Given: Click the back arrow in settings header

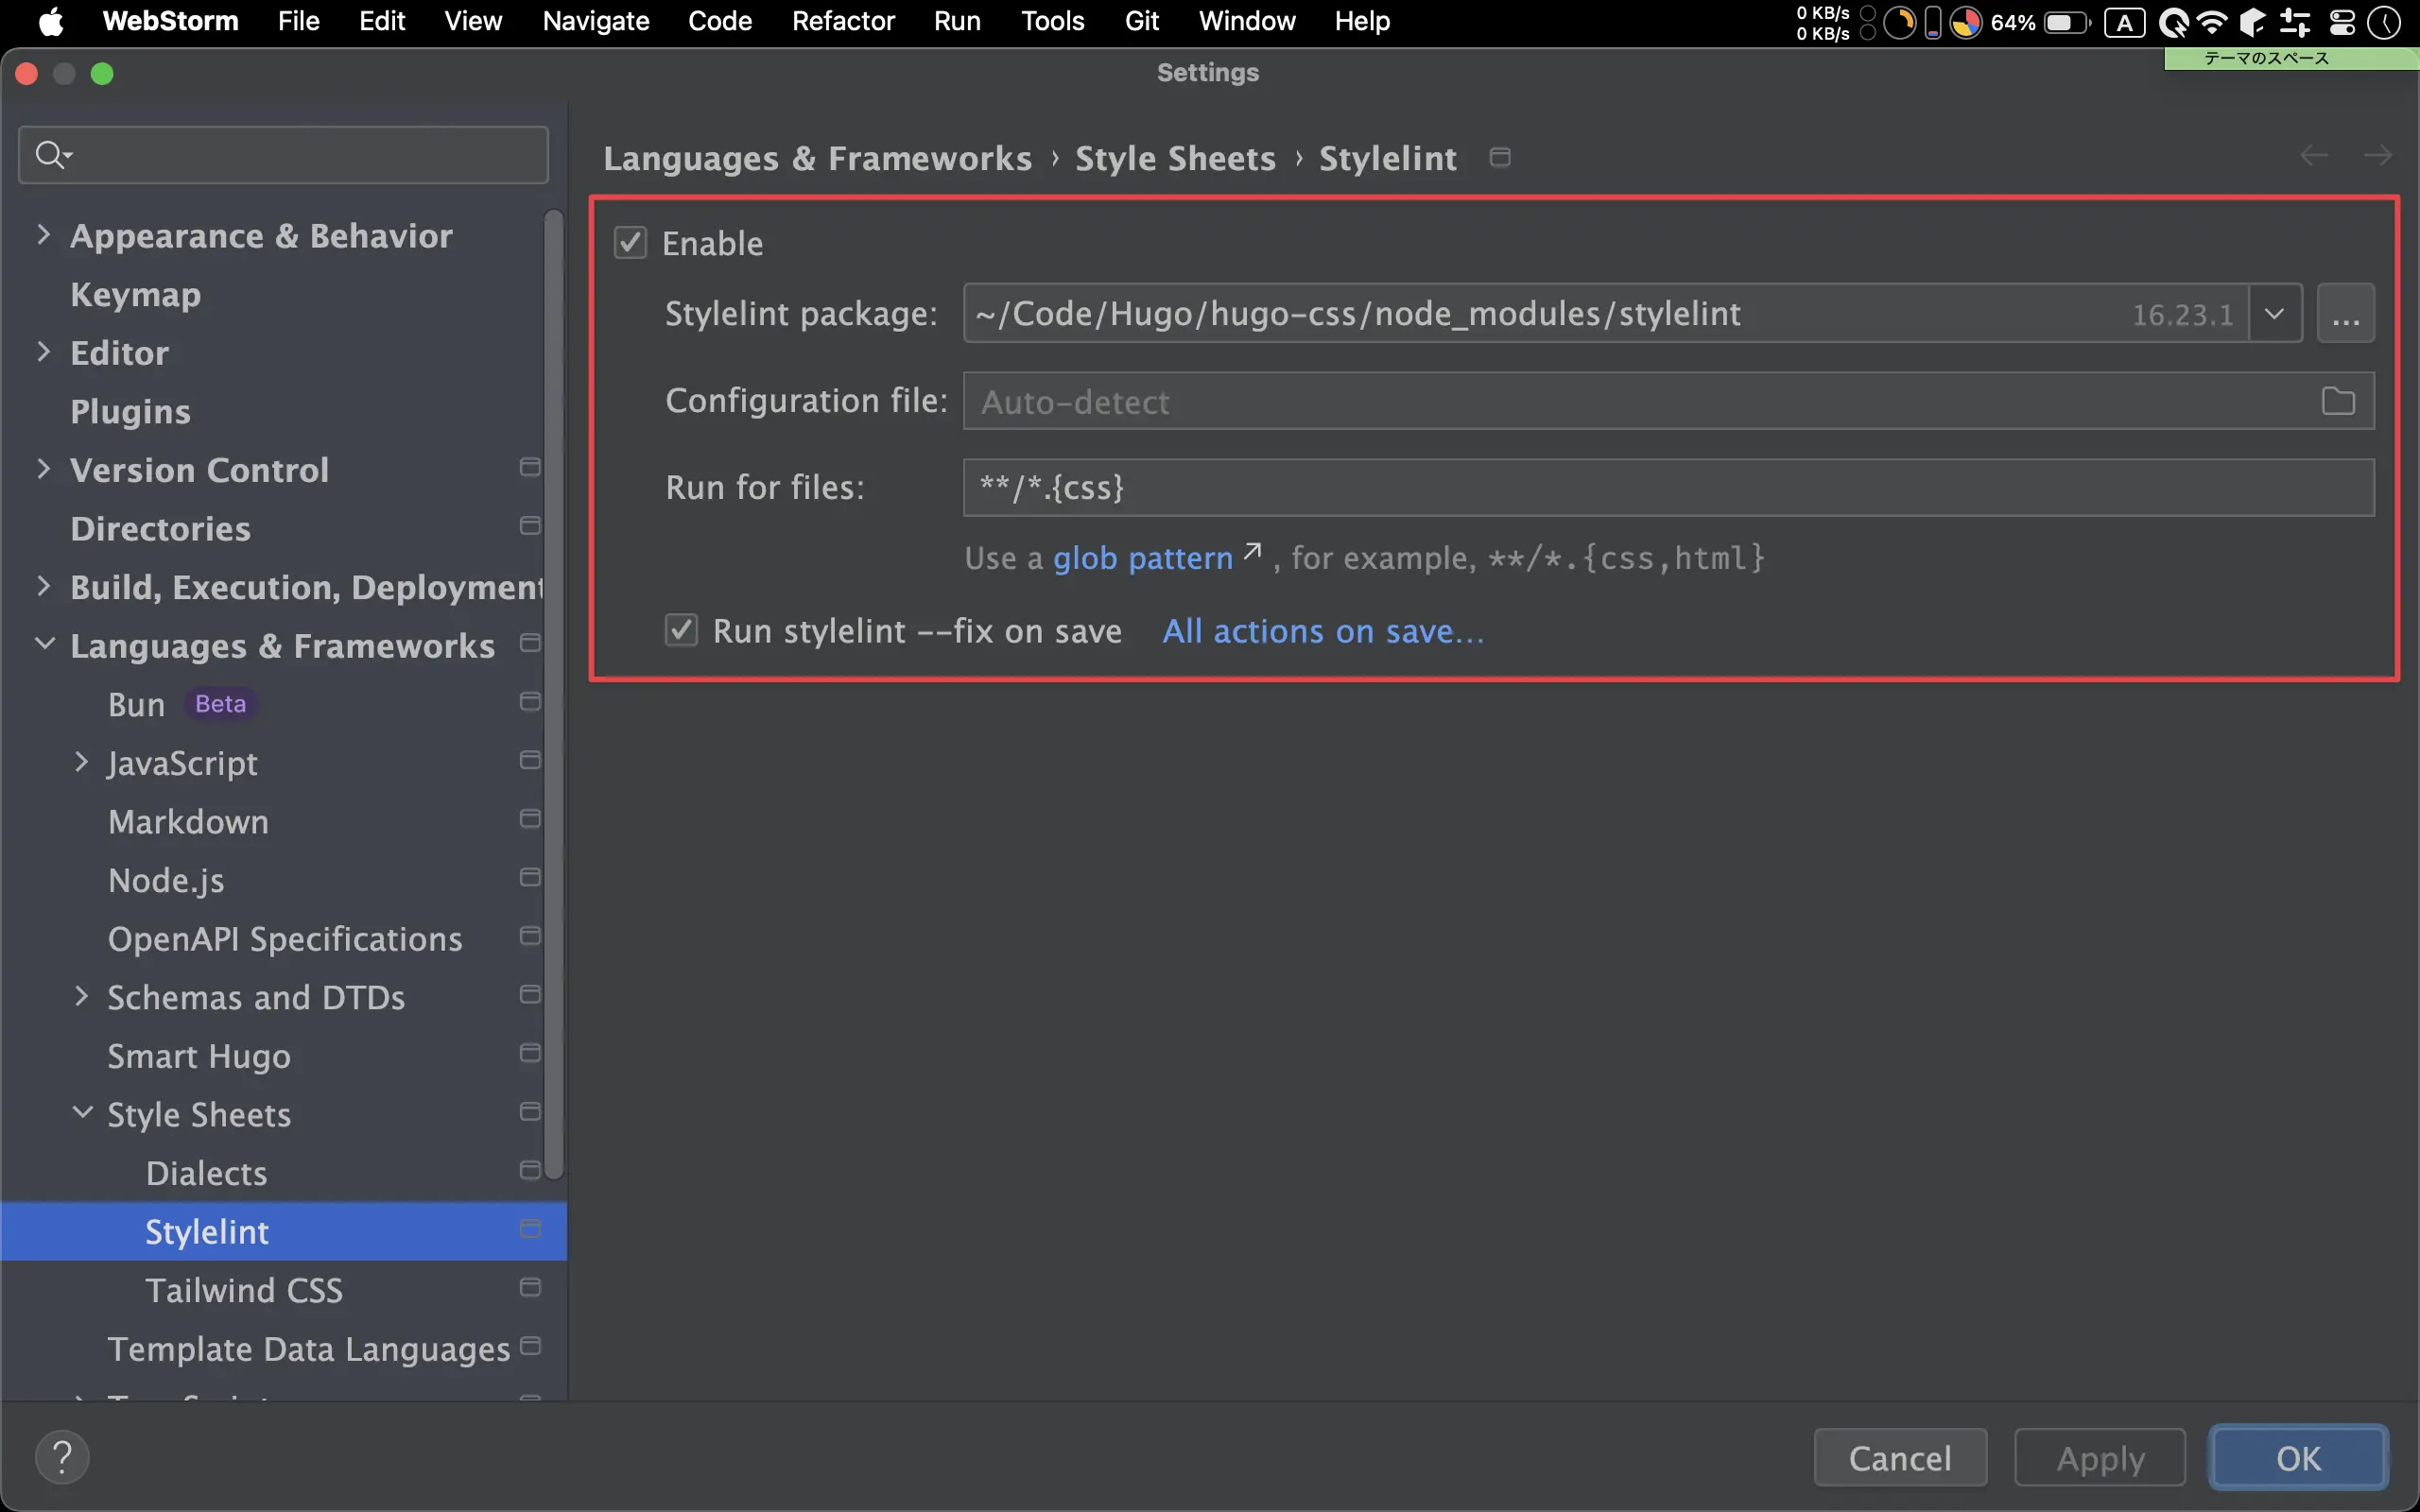Looking at the screenshot, I should pos(2314,156).
